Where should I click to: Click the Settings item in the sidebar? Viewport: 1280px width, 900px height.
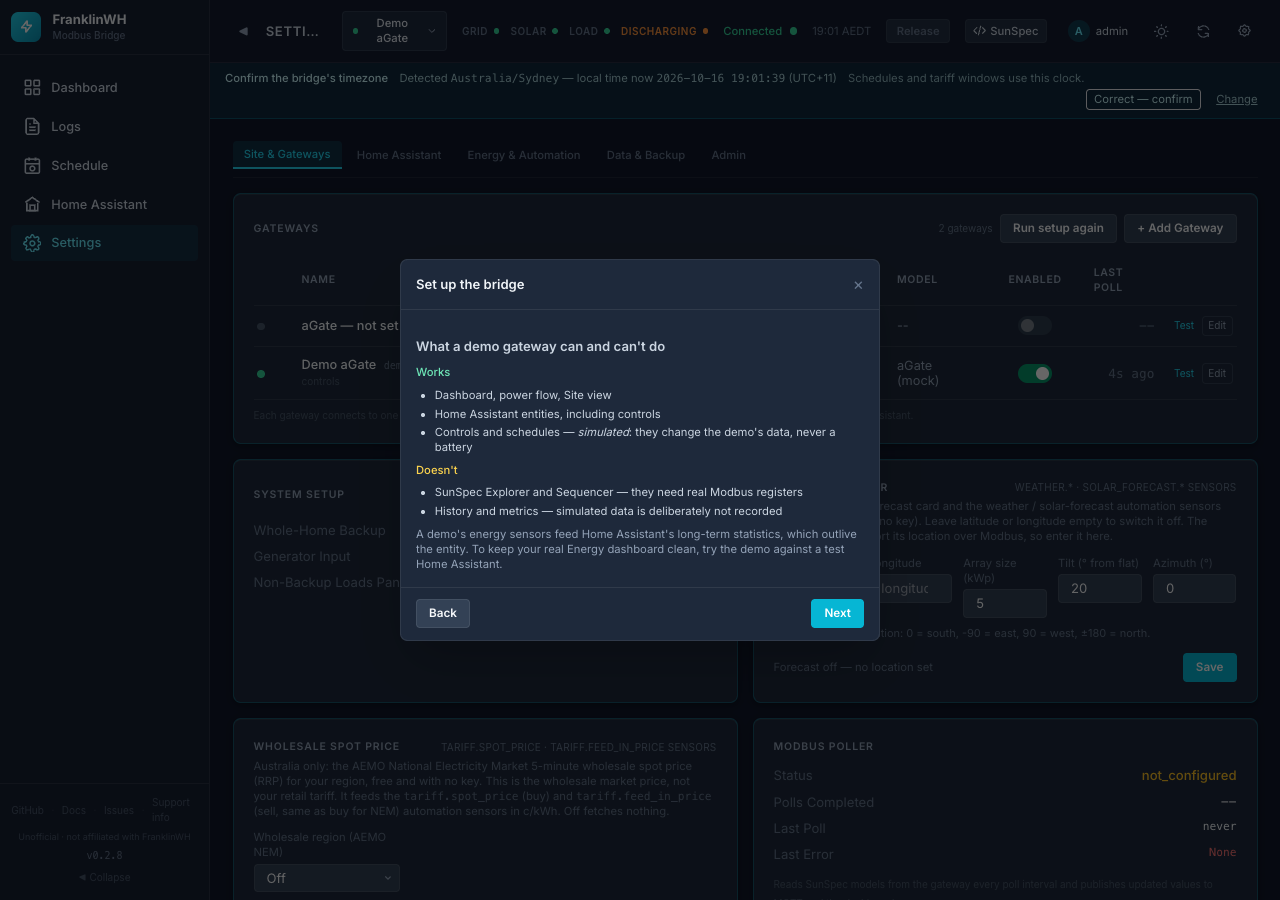click(105, 243)
